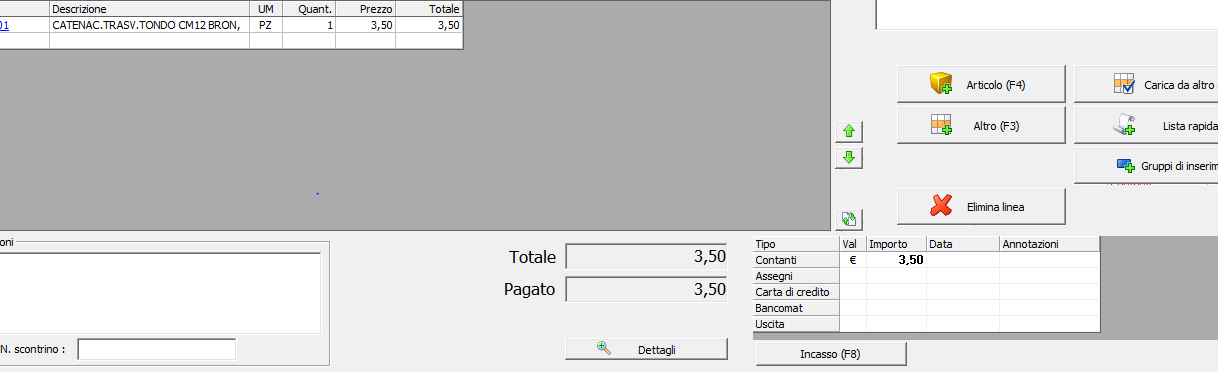Click the green up arrow icon
This screenshot has height=372, width=1218.
[848, 131]
